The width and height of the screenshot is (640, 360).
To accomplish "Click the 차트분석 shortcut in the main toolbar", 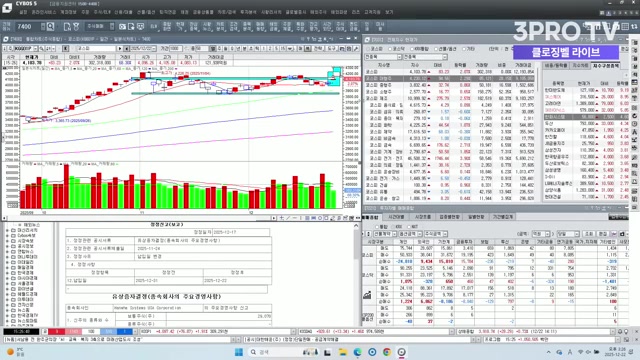I will click(x=220, y=27).
